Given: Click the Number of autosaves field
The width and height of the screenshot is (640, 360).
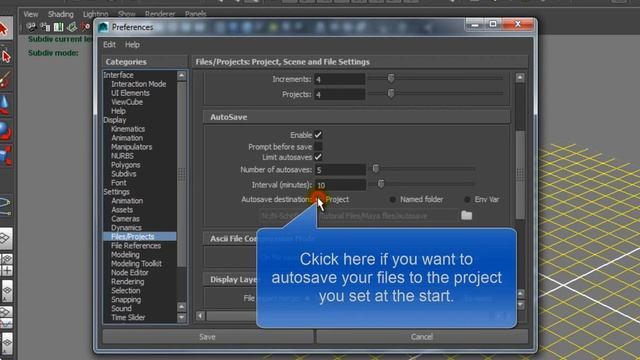Looking at the screenshot, I should pyautogui.click(x=340, y=170).
